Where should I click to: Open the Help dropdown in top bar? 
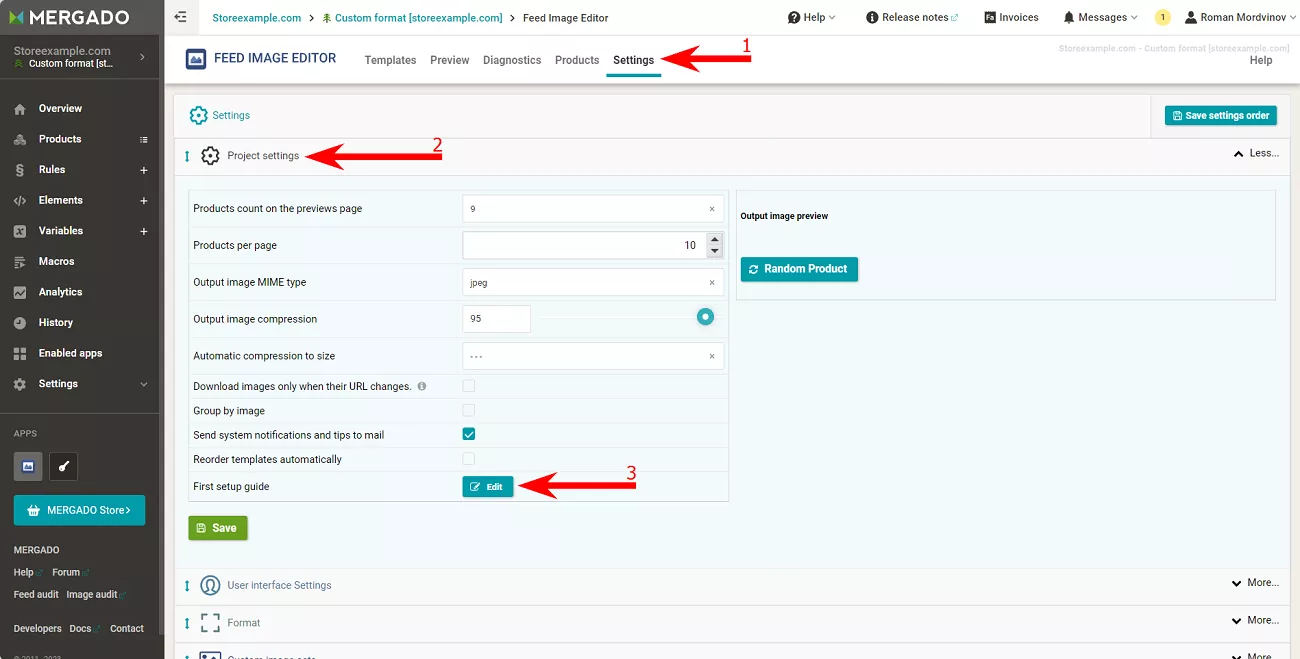[x=811, y=17]
